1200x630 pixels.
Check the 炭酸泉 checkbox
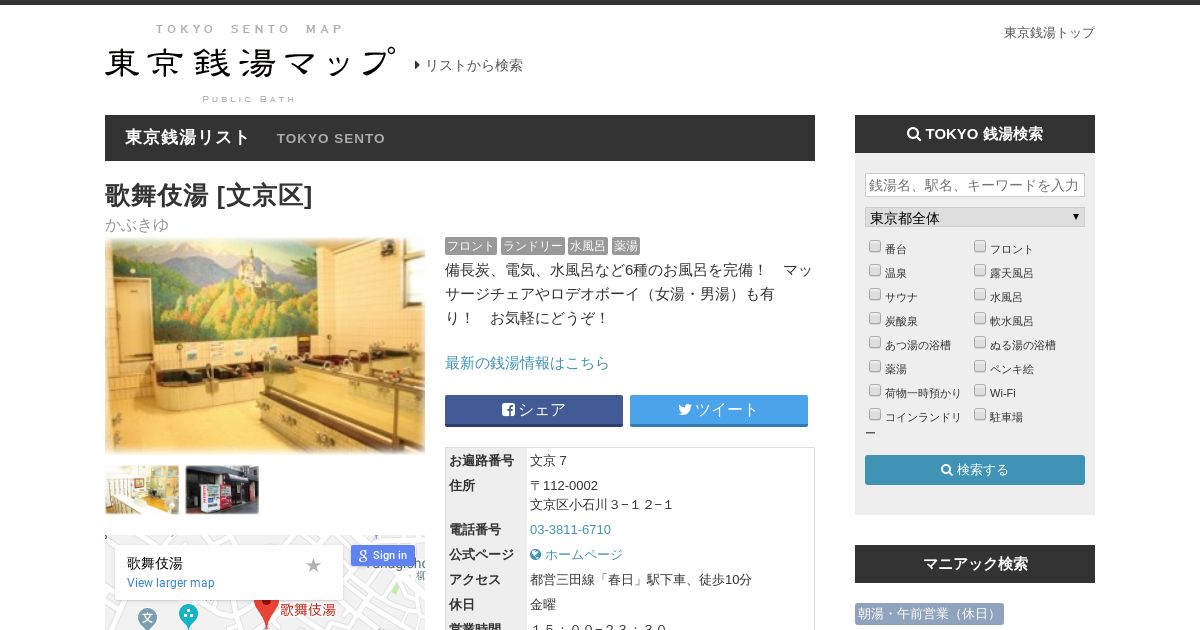point(875,318)
